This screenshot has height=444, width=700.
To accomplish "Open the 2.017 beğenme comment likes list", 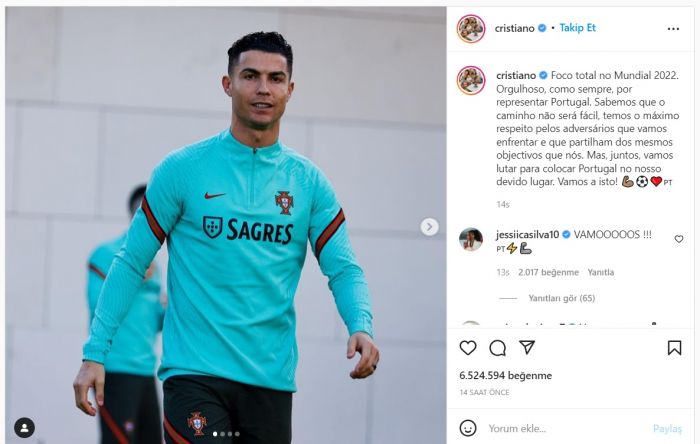I will [x=548, y=272].
